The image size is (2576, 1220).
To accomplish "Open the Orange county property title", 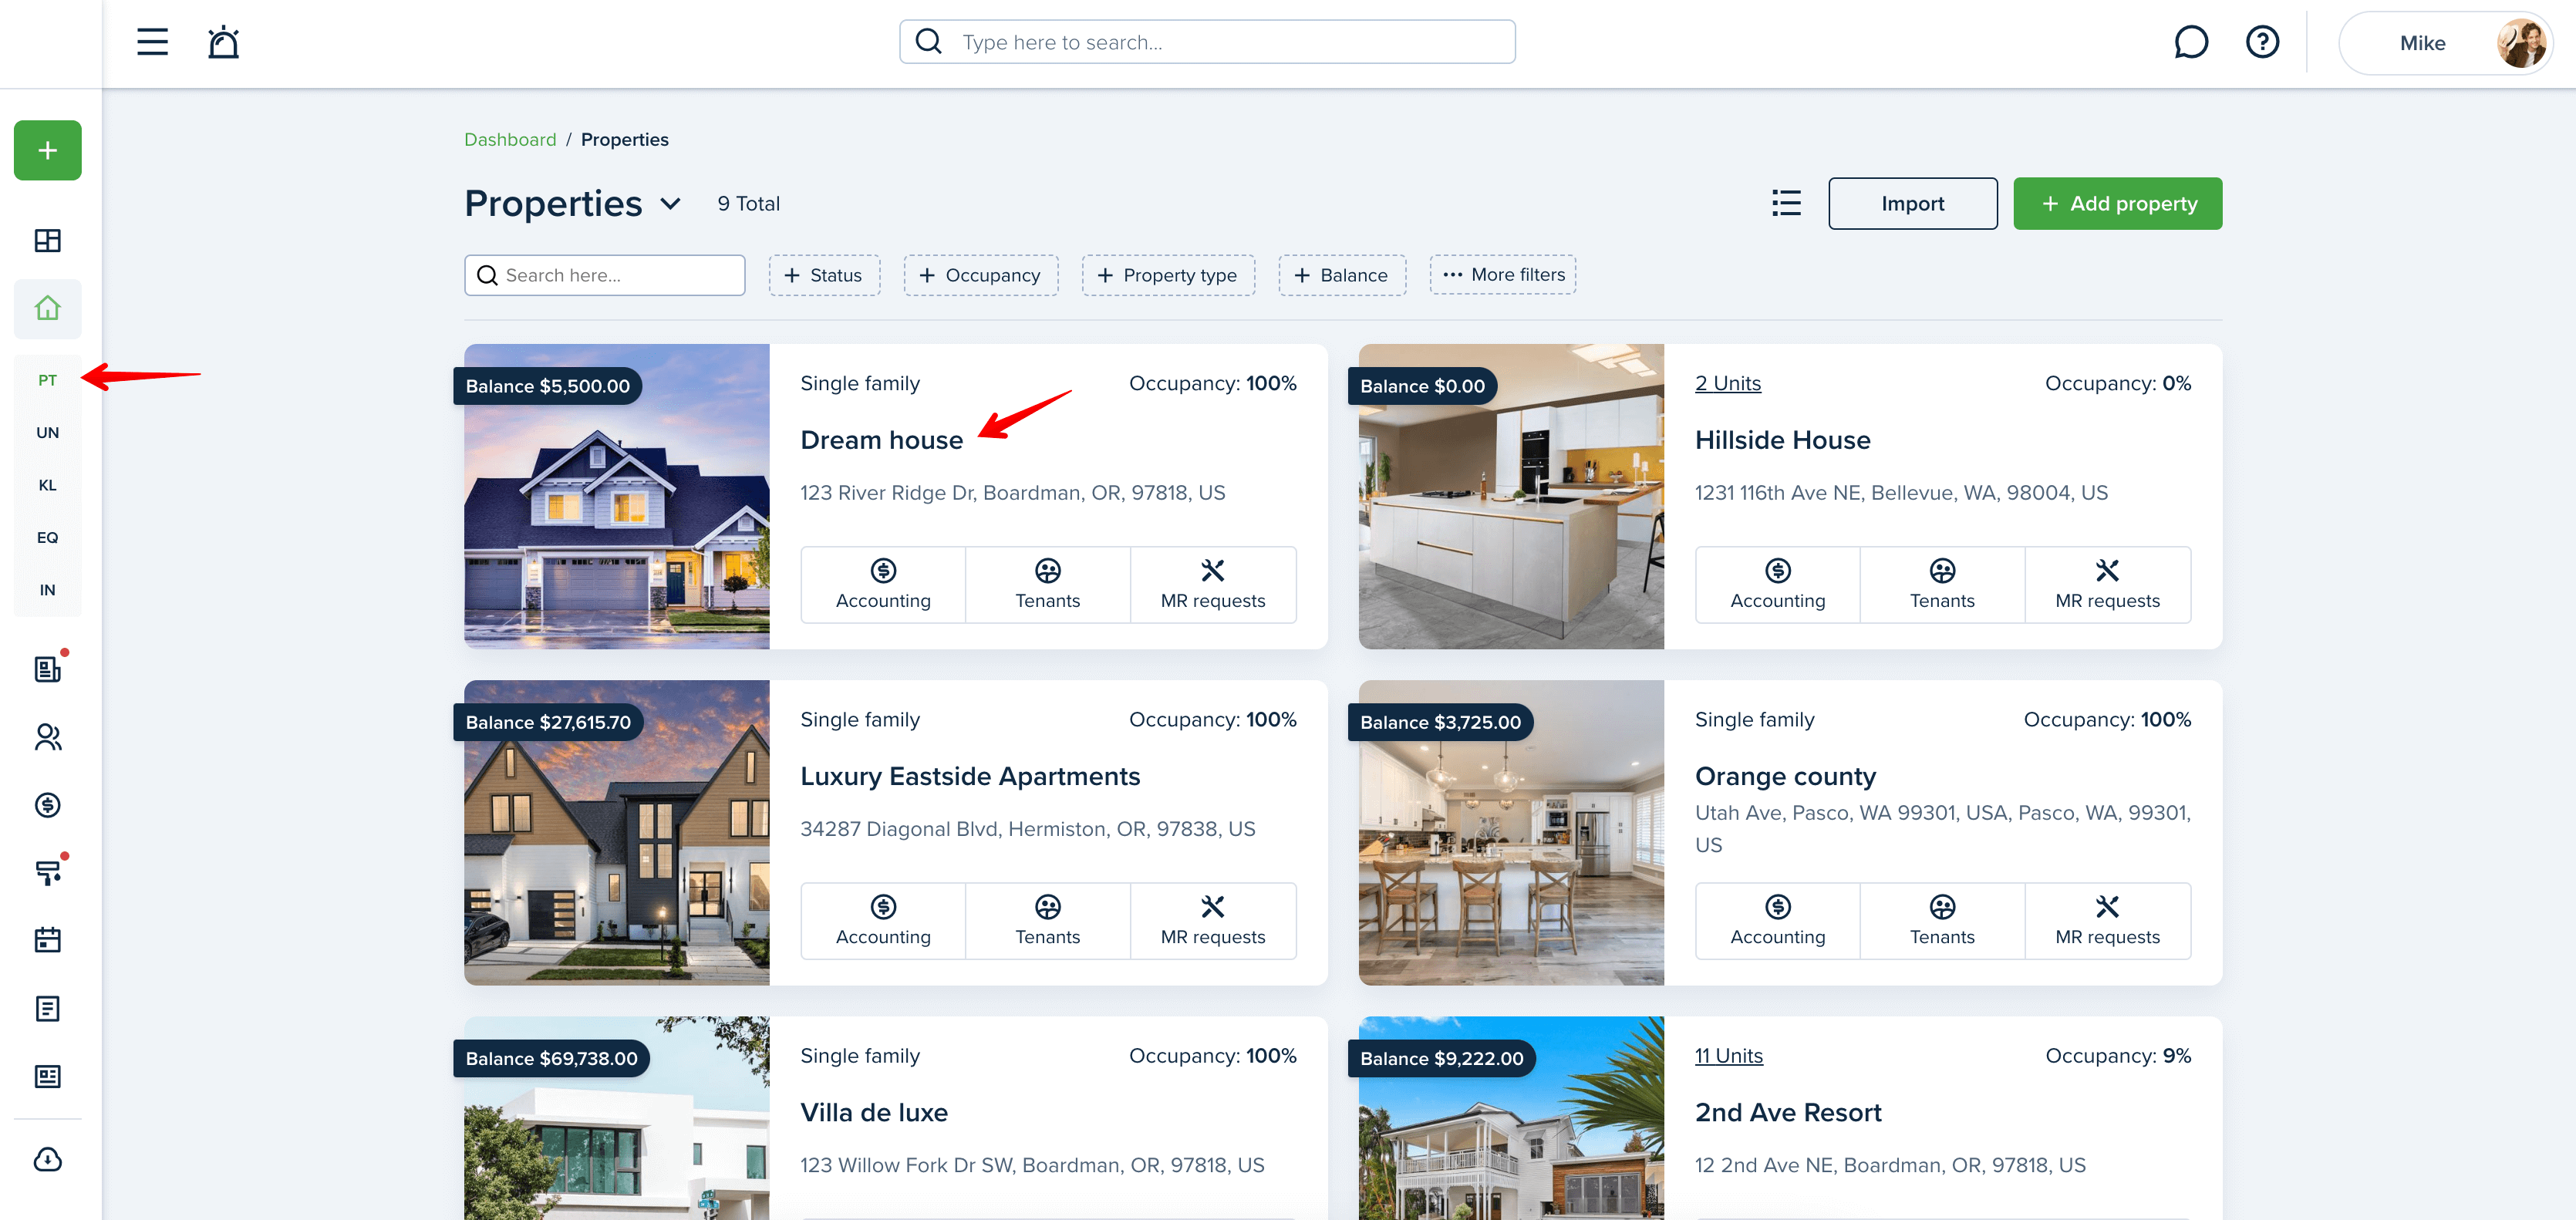I will pos(1785,776).
